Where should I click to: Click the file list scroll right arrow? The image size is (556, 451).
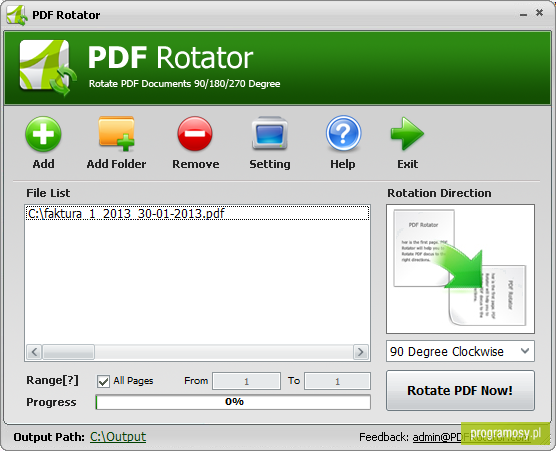point(361,352)
